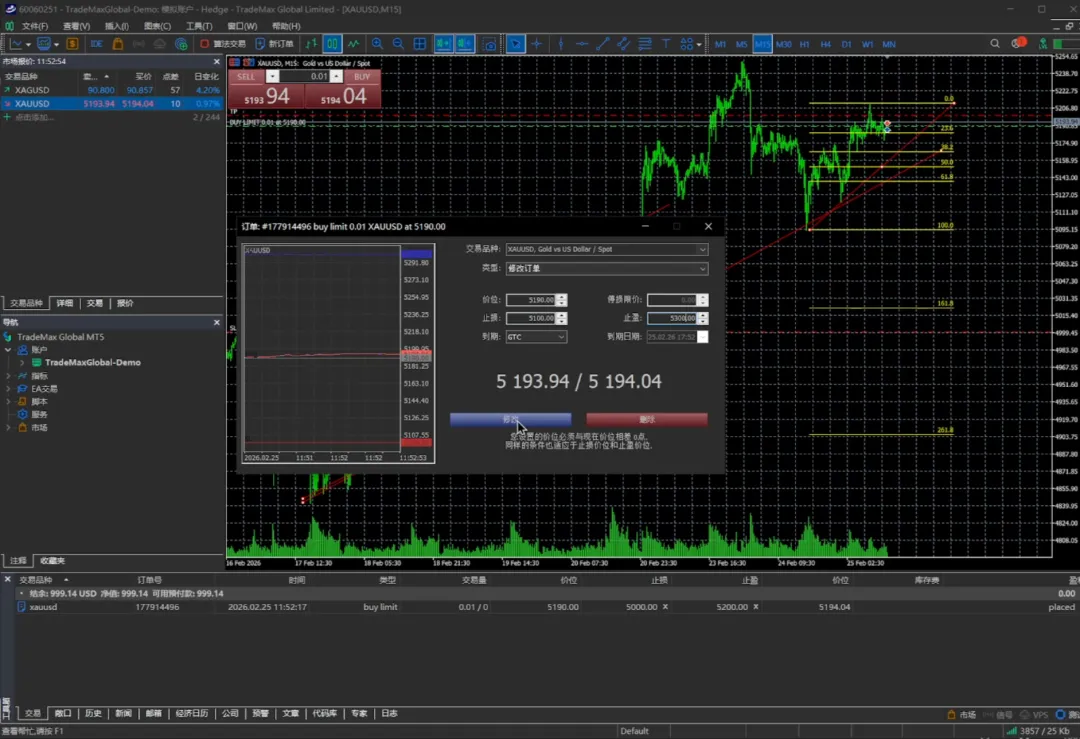Screen dimensions: 1080x739
Task: Open the search magnifier at top right
Action: 995,44
